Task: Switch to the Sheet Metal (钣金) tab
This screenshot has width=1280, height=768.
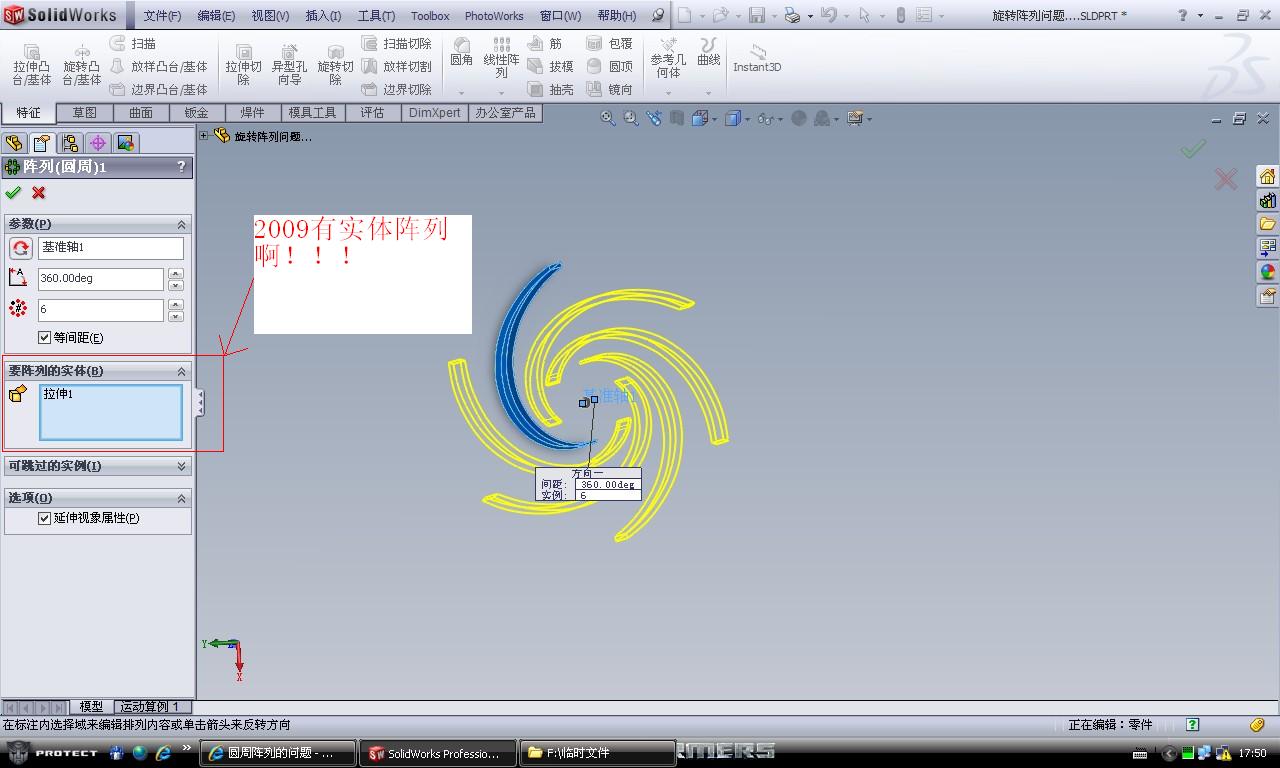Action: (x=197, y=113)
